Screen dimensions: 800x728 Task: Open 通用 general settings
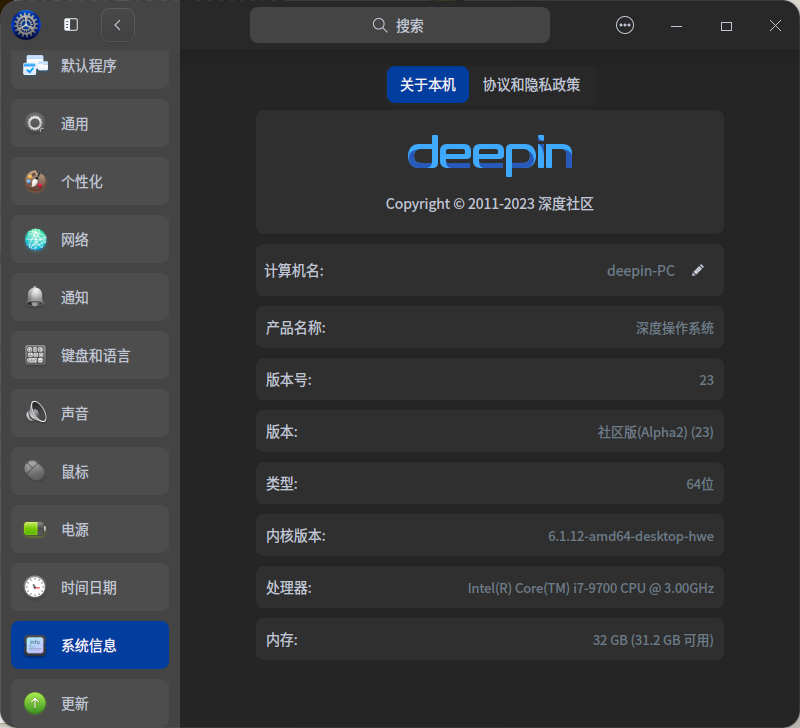[90, 124]
